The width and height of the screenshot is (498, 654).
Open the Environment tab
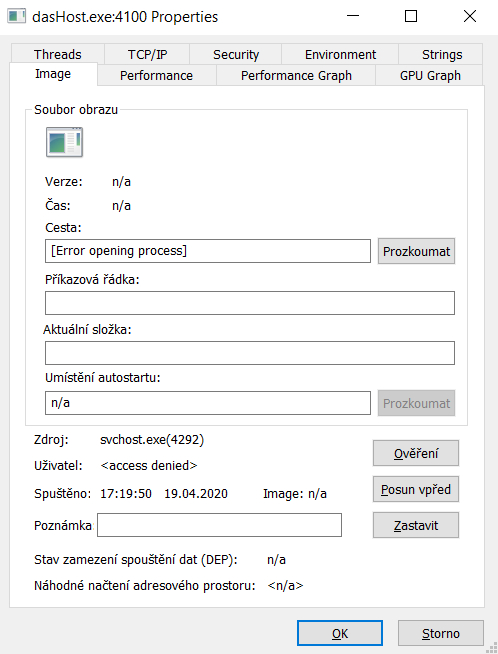click(340, 54)
